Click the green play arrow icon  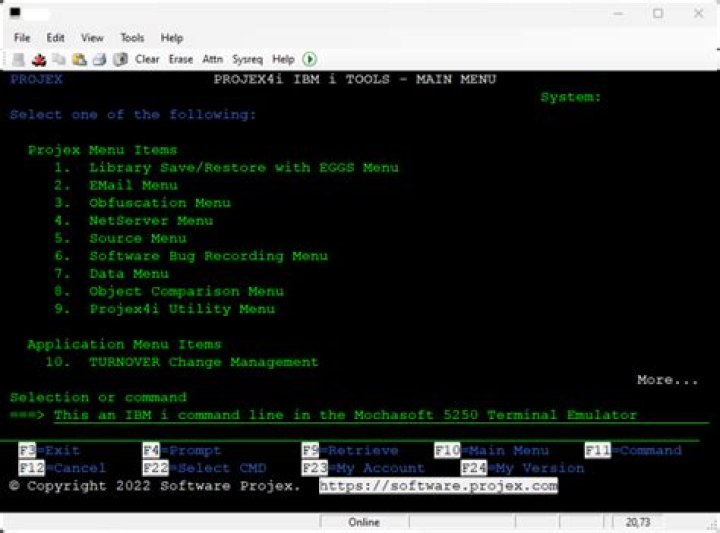coord(309,59)
